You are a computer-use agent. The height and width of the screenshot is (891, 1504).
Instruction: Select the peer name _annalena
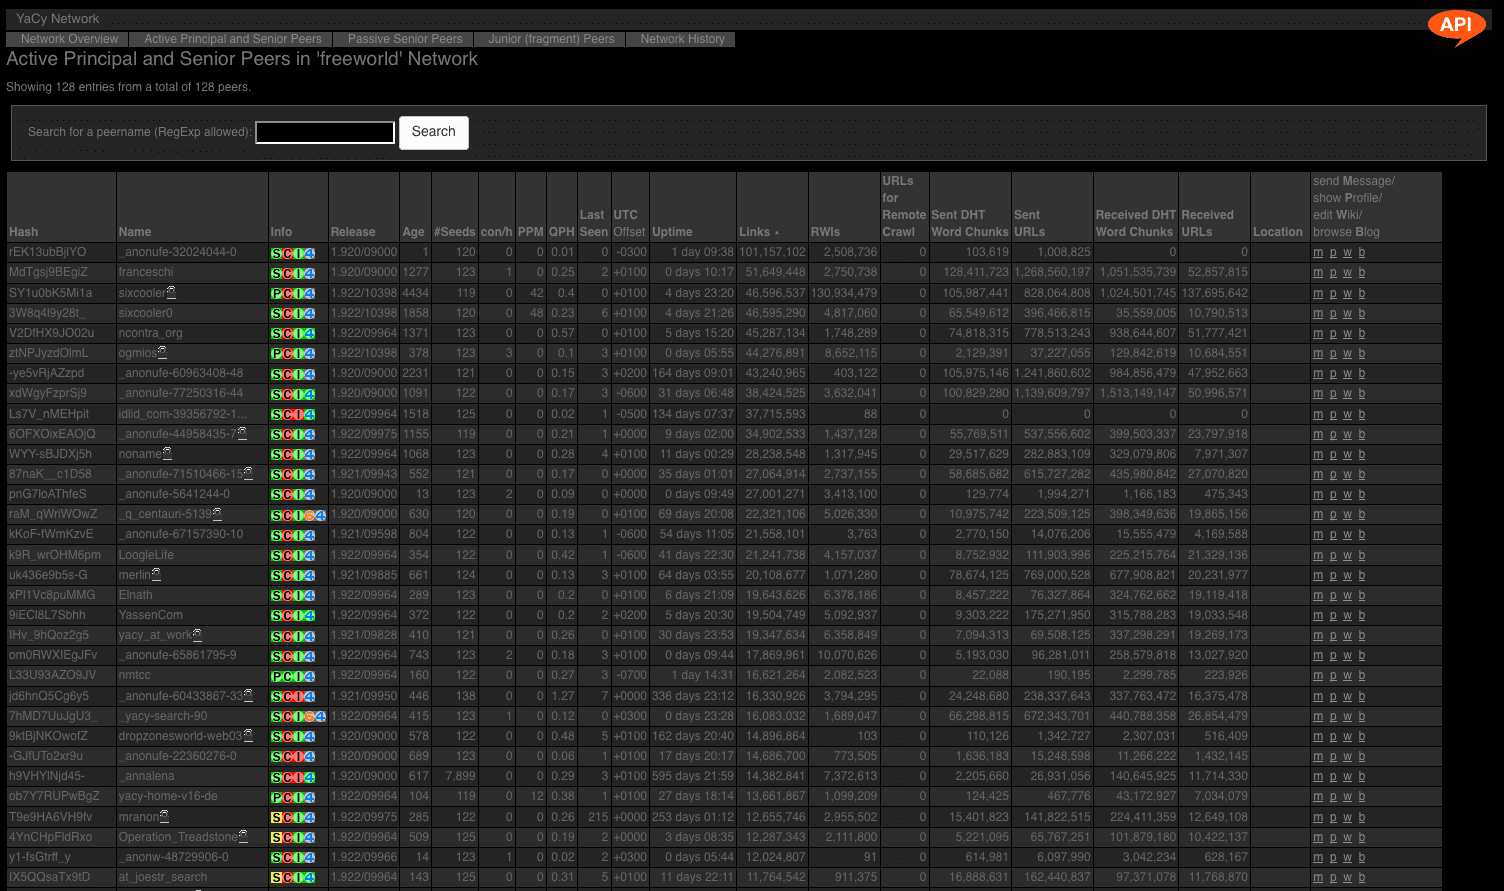click(x=147, y=776)
